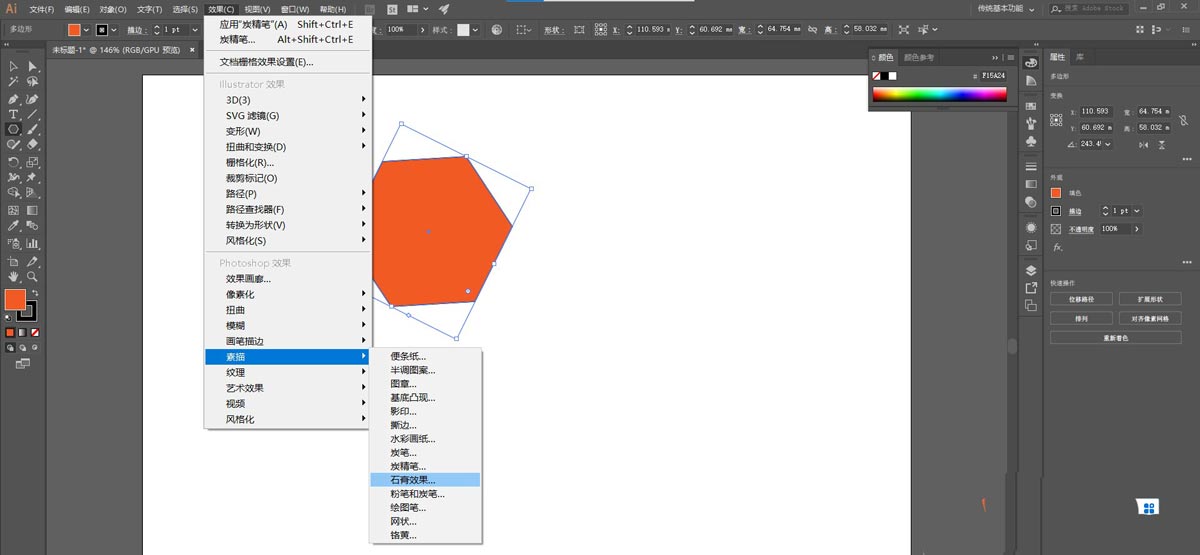Click the hex color value field

tap(991, 75)
